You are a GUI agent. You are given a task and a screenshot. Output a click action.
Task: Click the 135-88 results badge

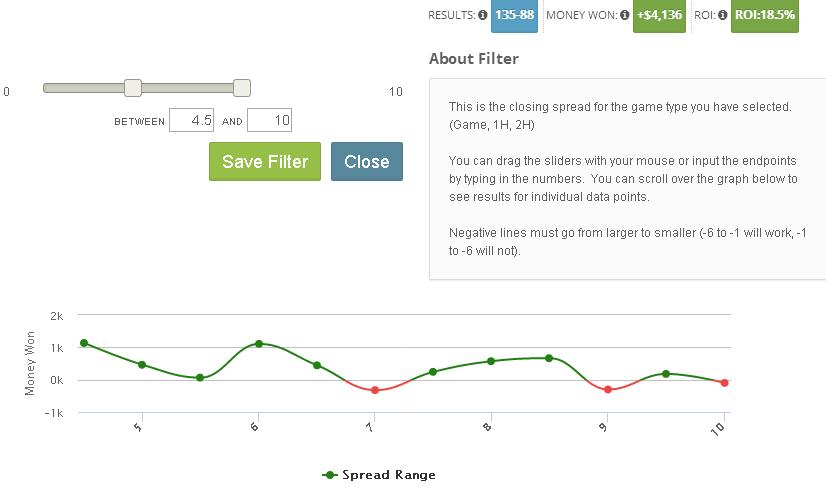point(514,15)
